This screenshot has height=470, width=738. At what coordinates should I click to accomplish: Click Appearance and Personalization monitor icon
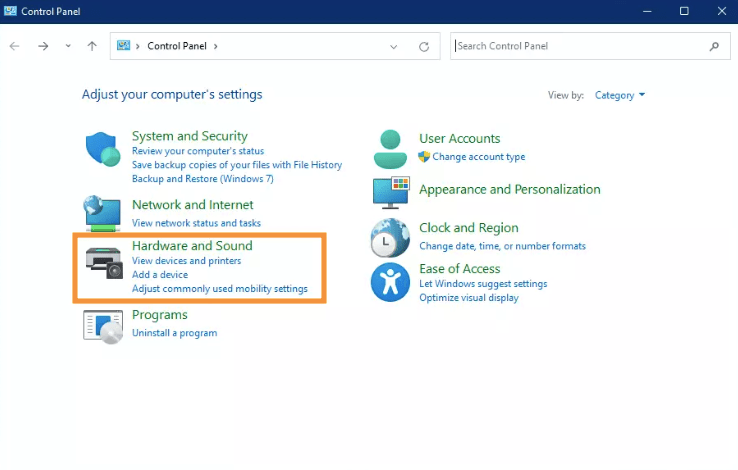tap(391, 193)
